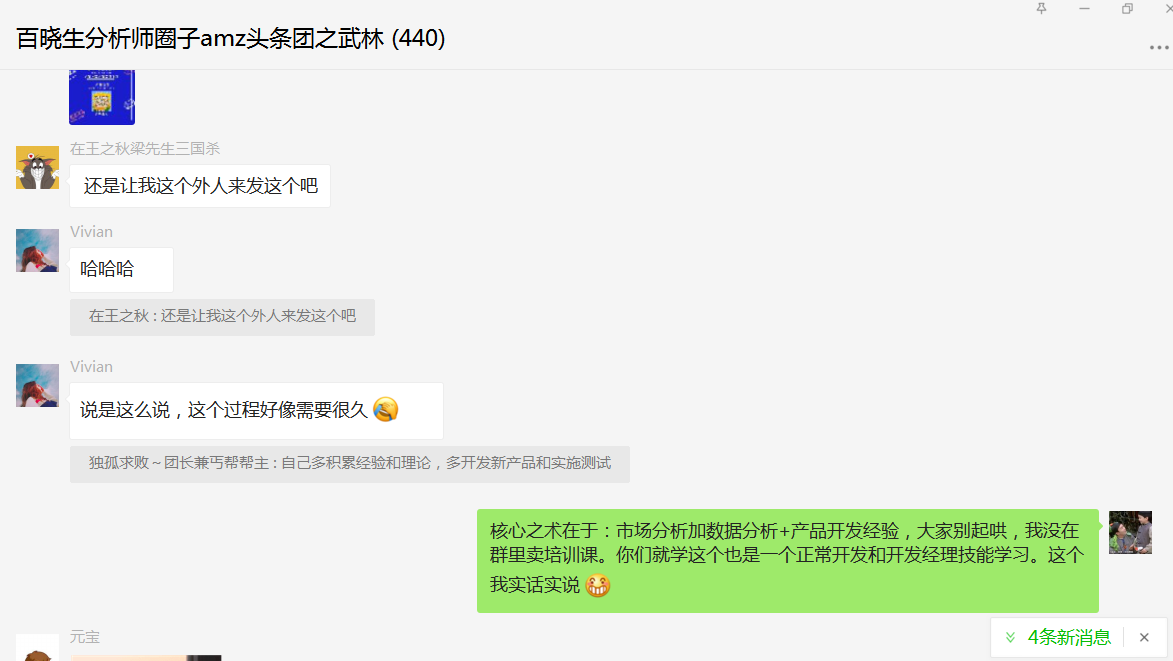Click the 哈哈哈 message bubble
Viewport: 1173px width, 661px height.
121,269
